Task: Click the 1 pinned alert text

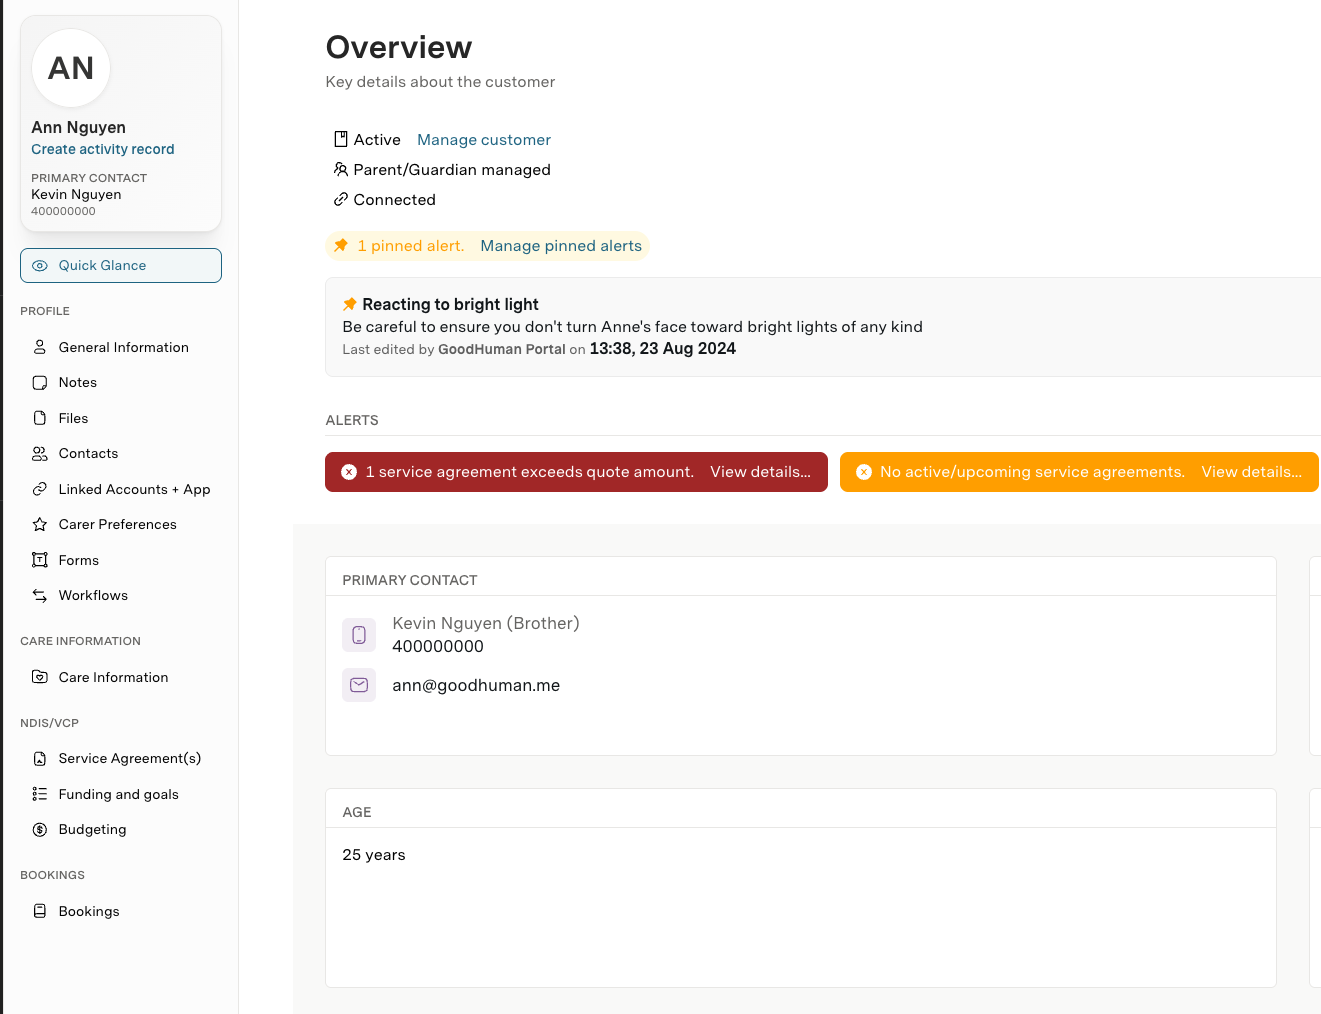Action: click(x=411, y=246)
